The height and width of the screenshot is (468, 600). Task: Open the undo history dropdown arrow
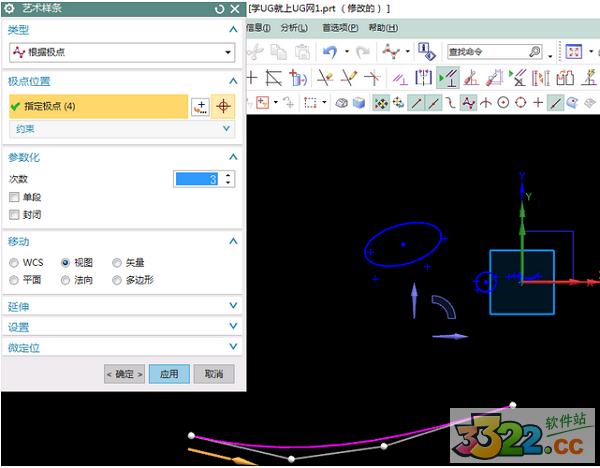[347, 51]
